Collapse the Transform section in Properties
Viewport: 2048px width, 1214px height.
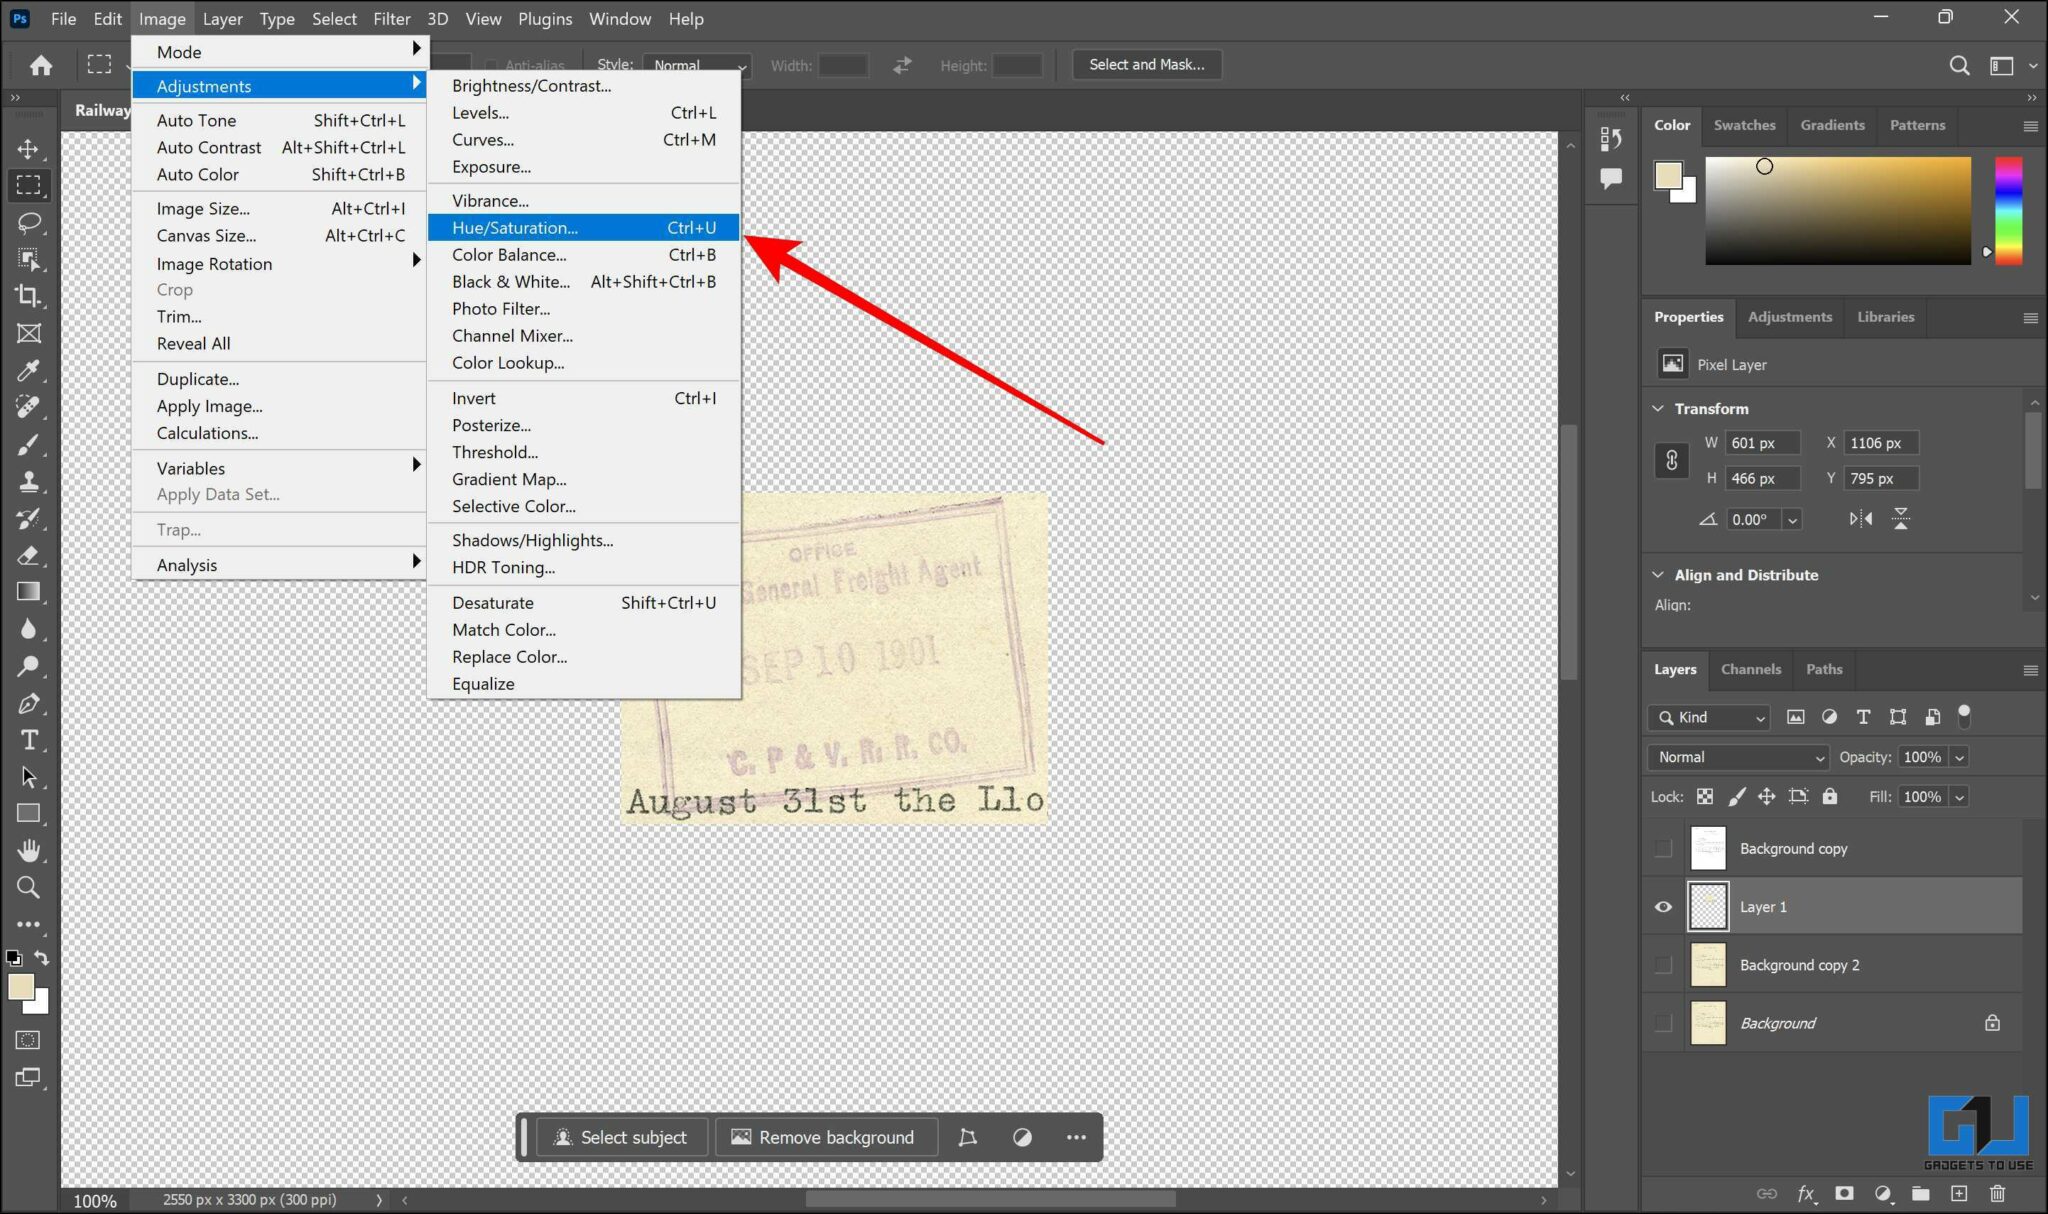(1659, 408)
